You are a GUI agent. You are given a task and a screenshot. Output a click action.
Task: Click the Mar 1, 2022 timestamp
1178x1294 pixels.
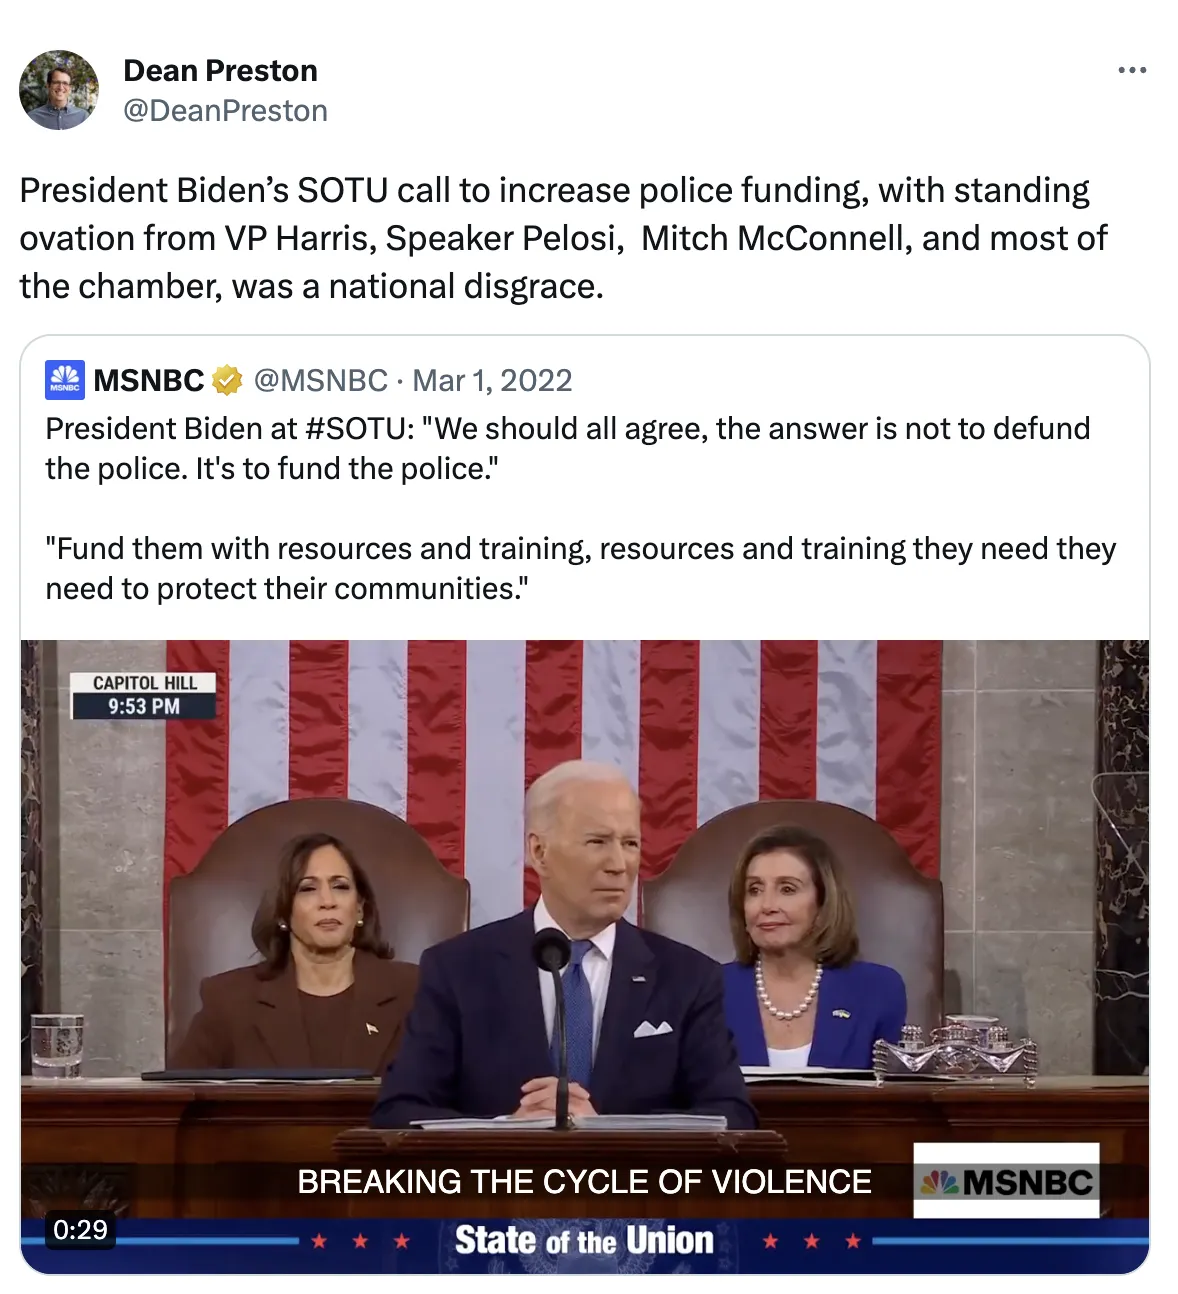[x=492, y=380]
